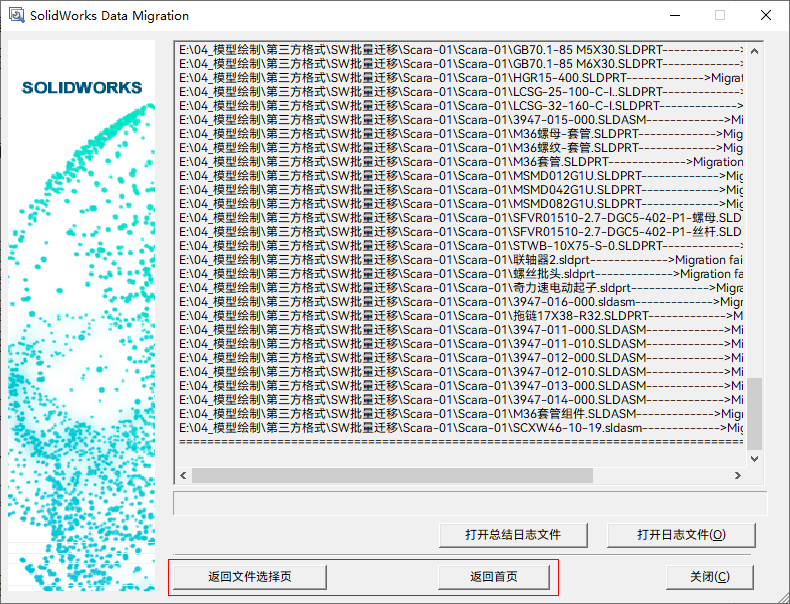
Task: Select log line 奇力速电动起子.sldprt
Action: point(460,288)
